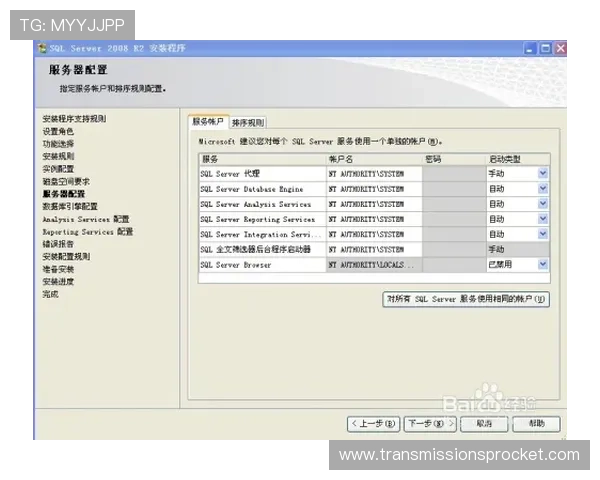Click 错误报告 step in sidebar
The height and width of the screenshot is (480, 600).
[58, 244]
